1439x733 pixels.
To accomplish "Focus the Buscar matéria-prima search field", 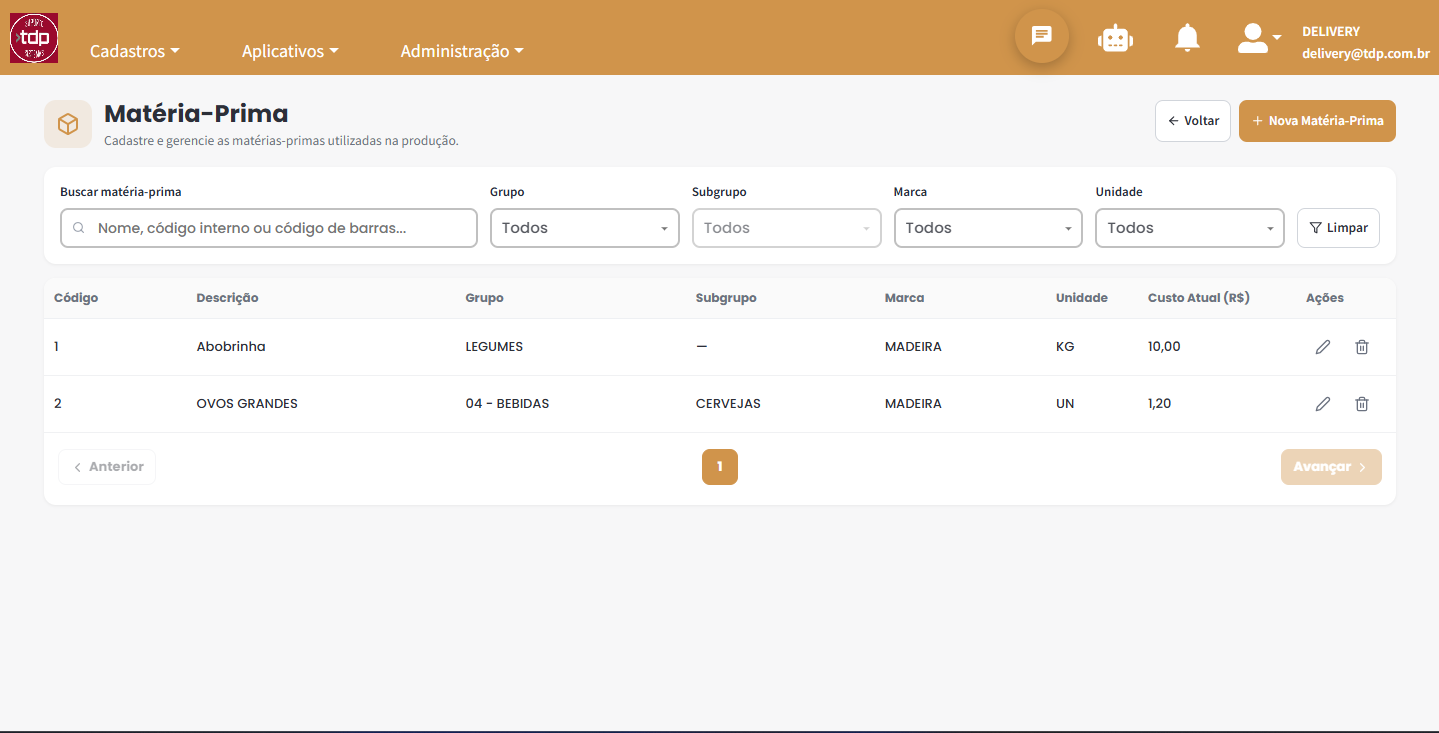I will (x=269, y=228).
